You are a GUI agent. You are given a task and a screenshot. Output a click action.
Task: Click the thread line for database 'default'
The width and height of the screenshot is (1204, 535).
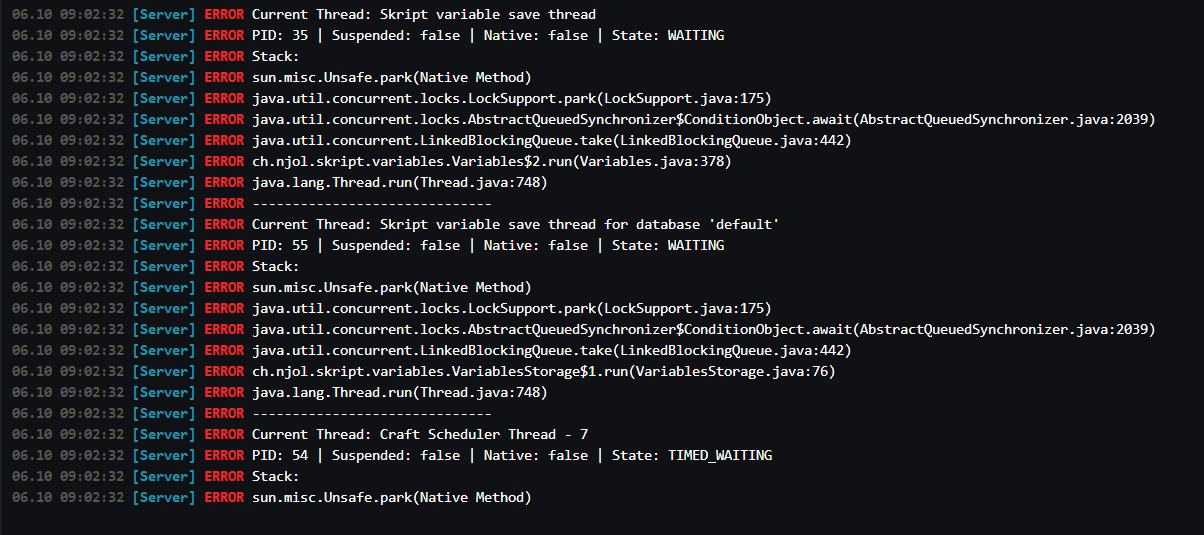tap(396, 224)
